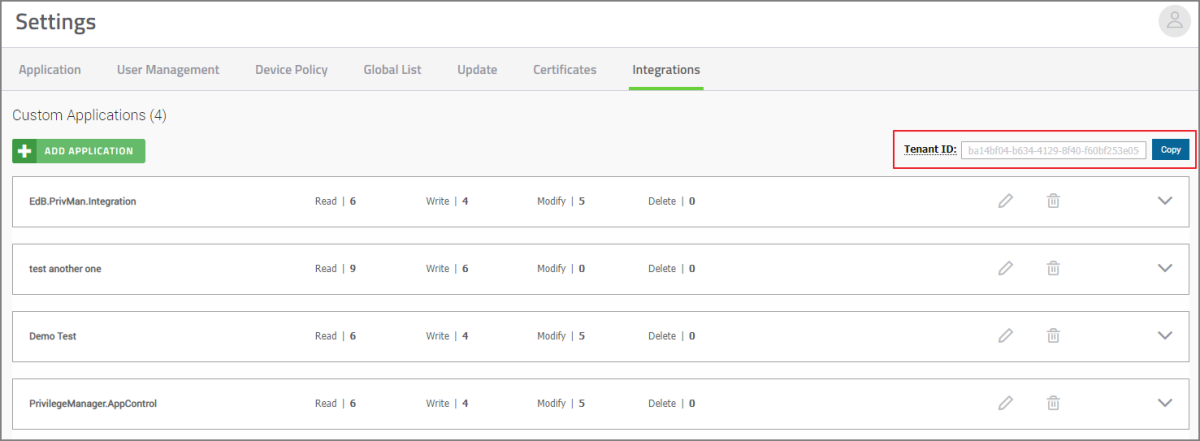Edit the Demo Test application
Image resolution: width=1200 pixels, height=441 pixels.
tap(1005, 336)
